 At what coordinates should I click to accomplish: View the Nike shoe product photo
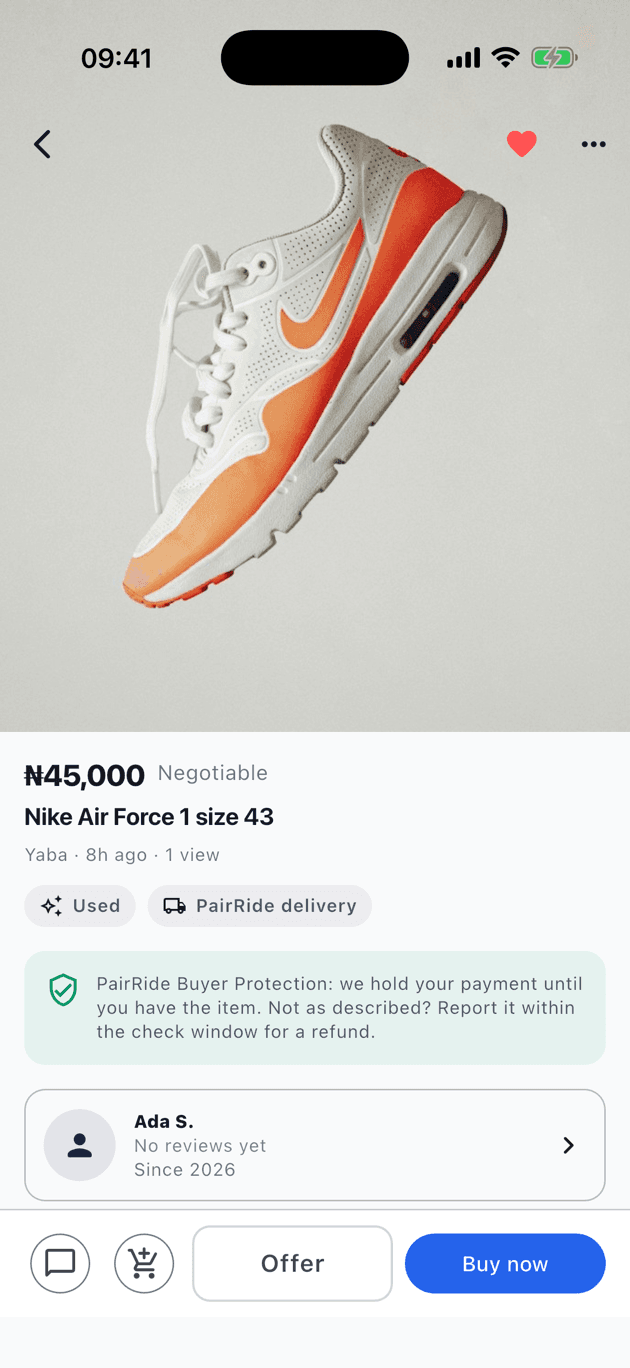click(315, 366)
